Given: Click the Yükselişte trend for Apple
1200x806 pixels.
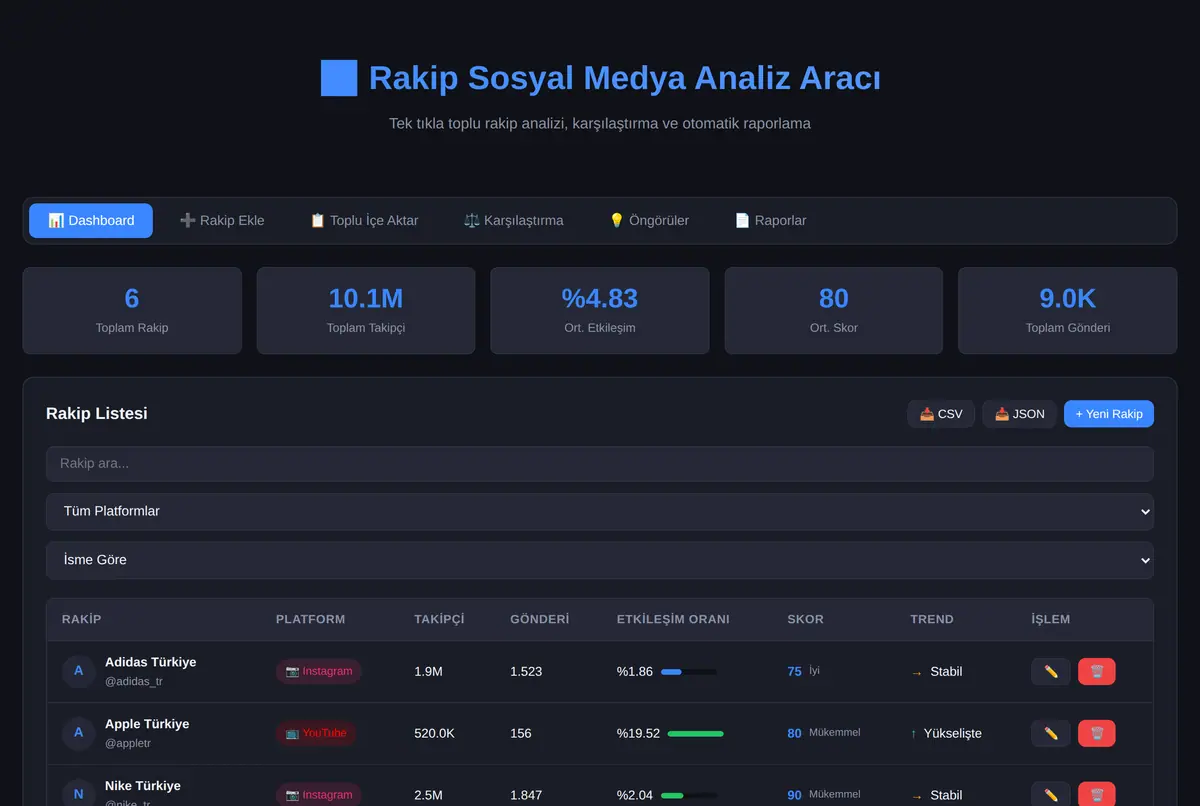Looking at the screenshot, I should click(x=946, y=733).
